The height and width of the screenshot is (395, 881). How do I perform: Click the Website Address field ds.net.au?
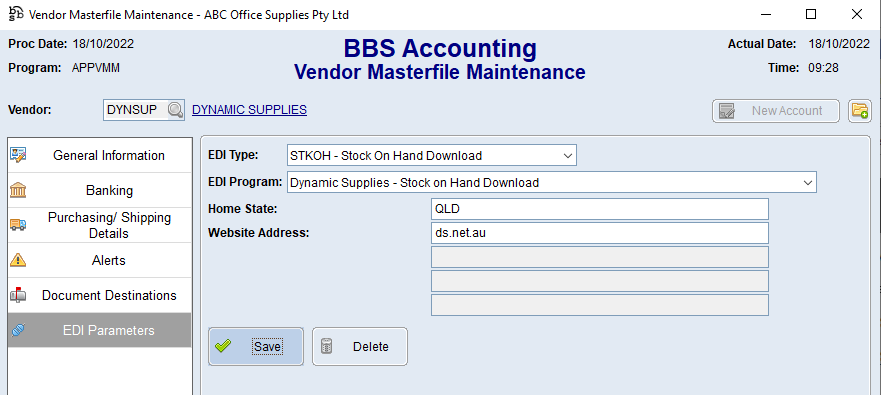(x=600, y=233)
